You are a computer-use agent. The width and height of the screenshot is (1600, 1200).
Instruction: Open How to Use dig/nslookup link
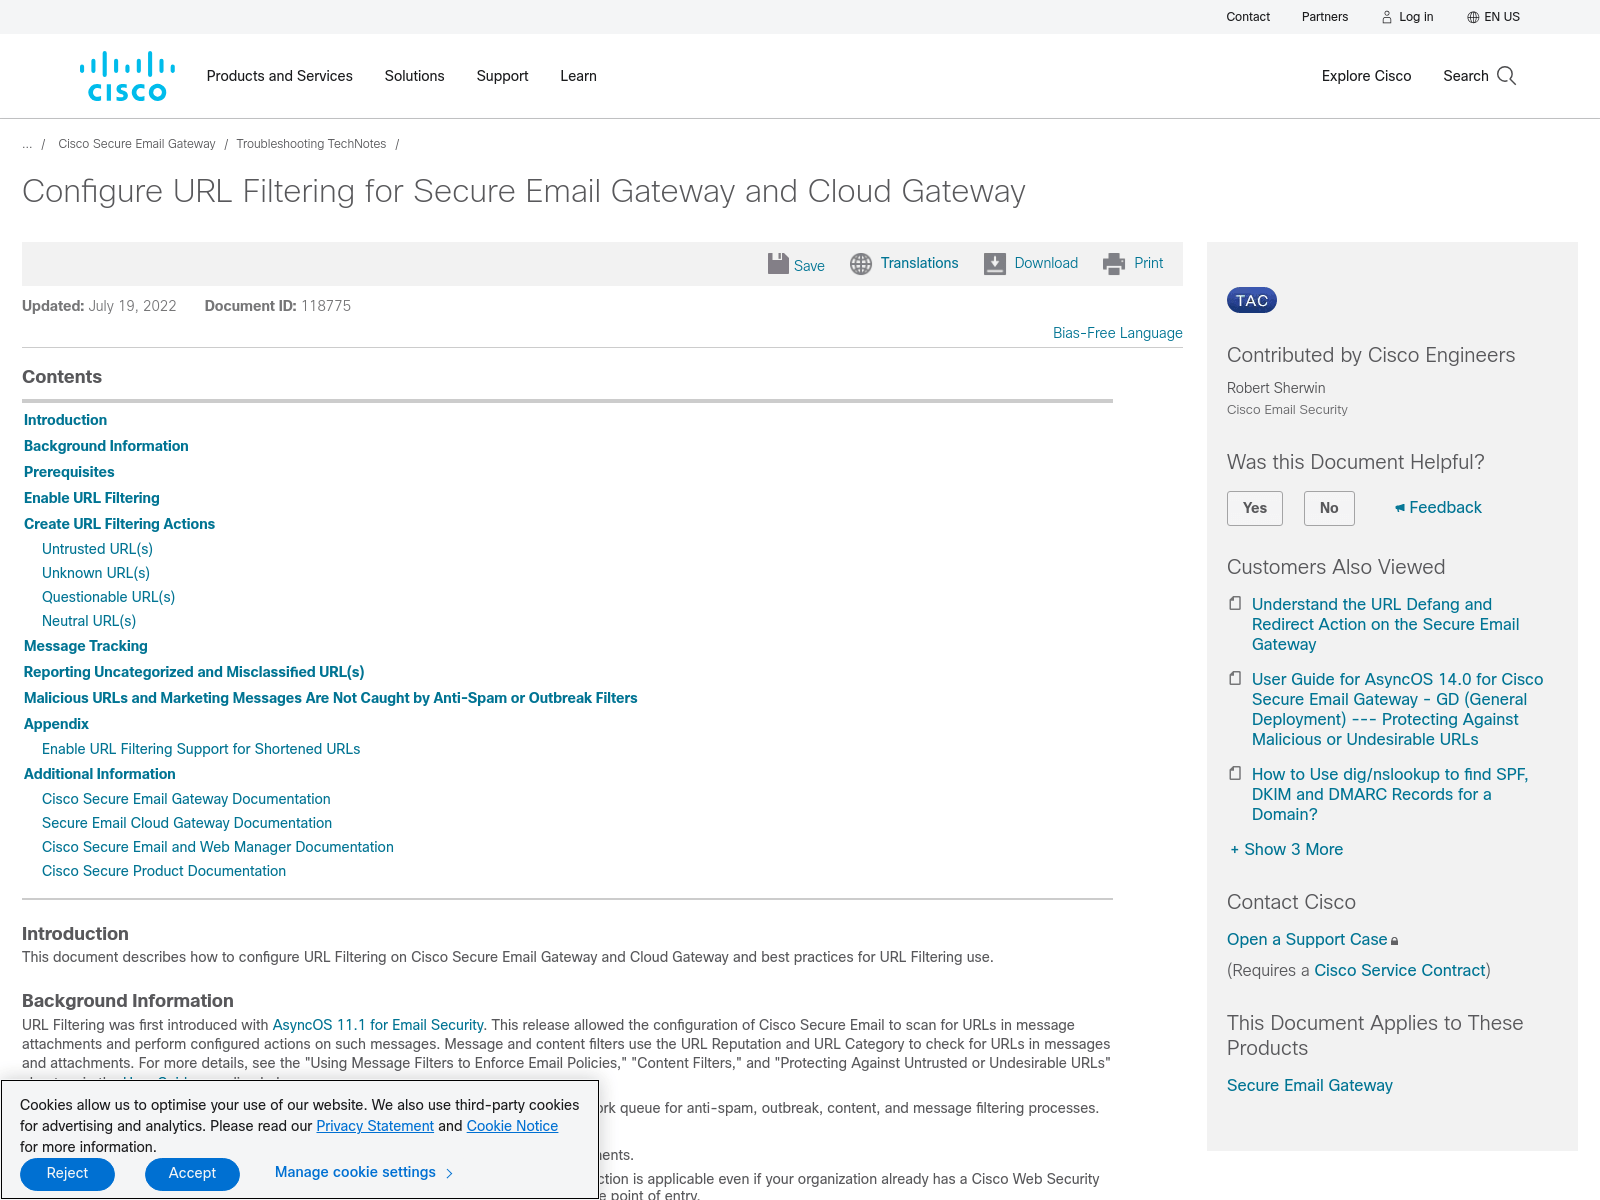tap(1390, 794)
